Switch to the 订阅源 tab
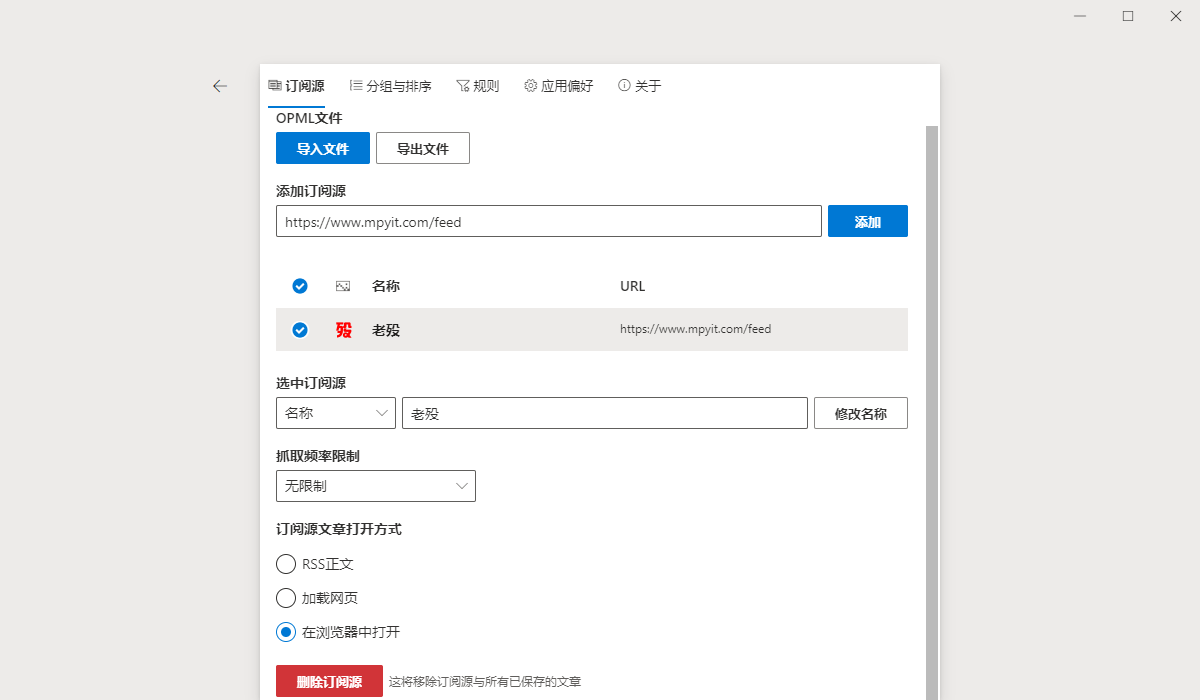This screenshot has width=1200, height=700. point(296,86)
